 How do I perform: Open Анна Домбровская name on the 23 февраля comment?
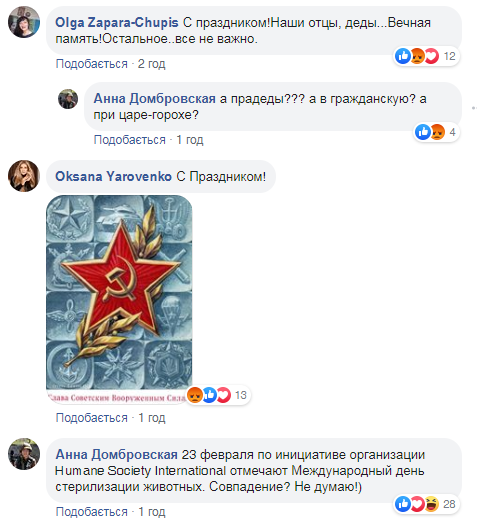[116, 455]
